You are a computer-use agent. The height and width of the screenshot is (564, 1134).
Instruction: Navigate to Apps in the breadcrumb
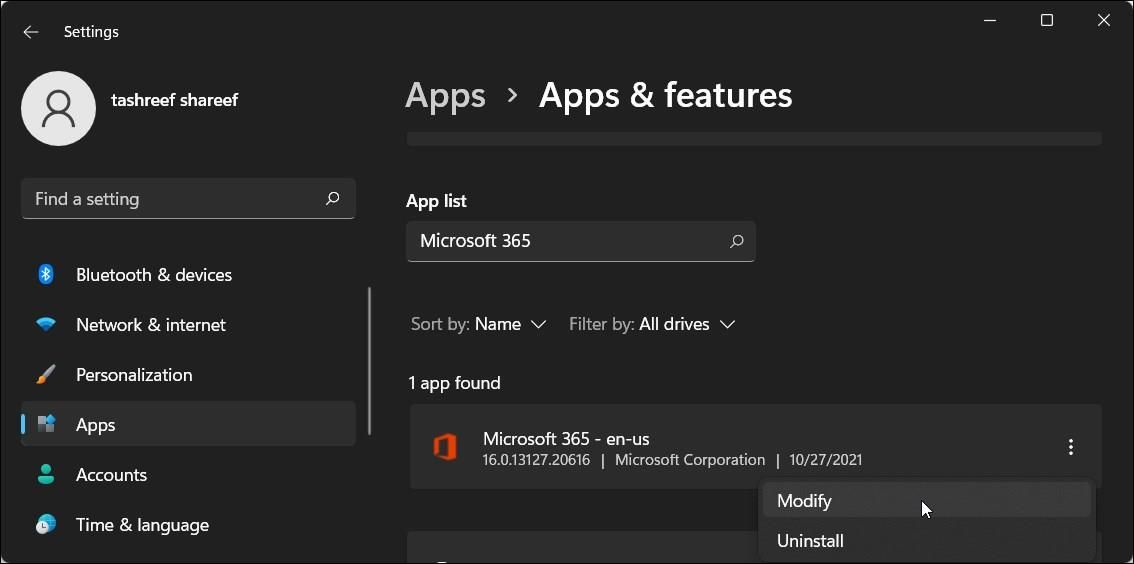(x=446, y=95)
